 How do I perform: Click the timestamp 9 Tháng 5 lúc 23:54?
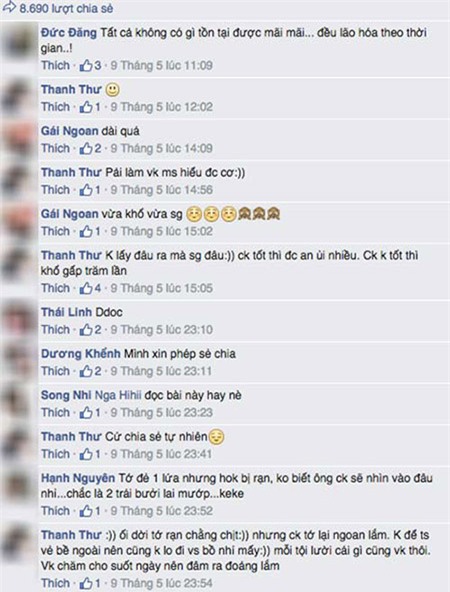pos(162,584)
